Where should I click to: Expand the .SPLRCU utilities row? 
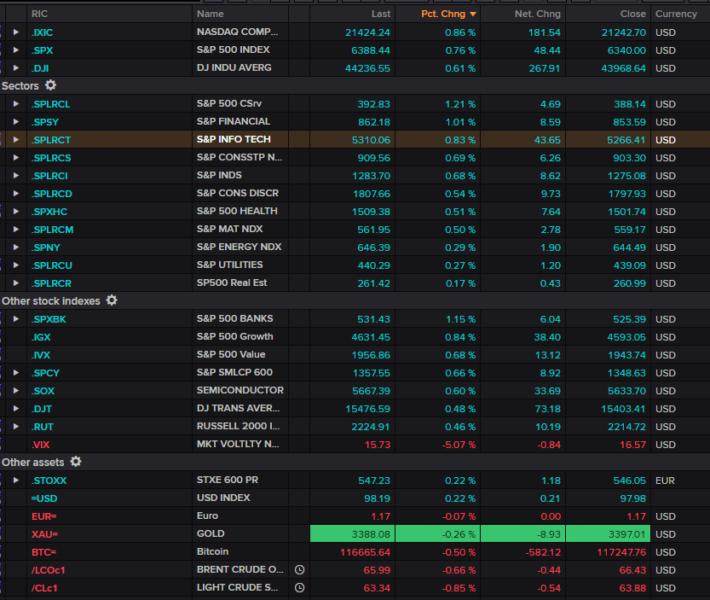[16, 265]
